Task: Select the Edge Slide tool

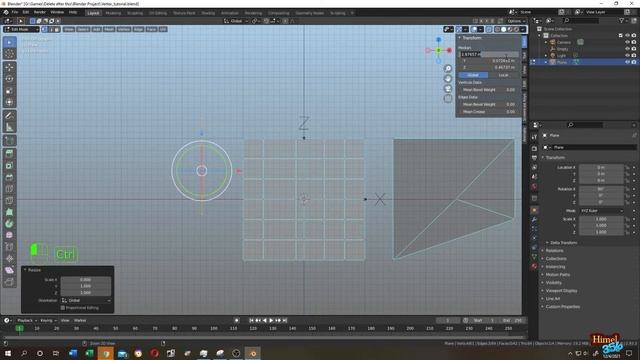Action: pos(9,247)
